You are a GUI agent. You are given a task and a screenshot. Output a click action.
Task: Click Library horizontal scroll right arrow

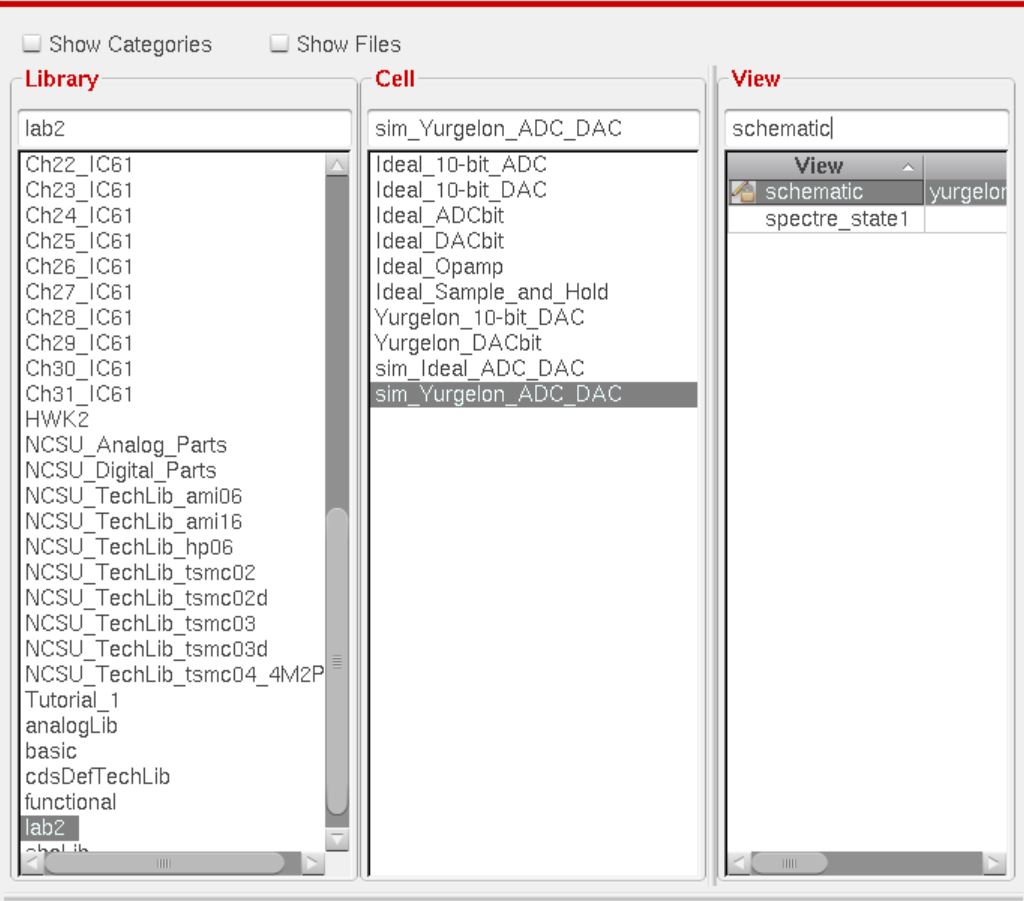[x=312, y=862]
